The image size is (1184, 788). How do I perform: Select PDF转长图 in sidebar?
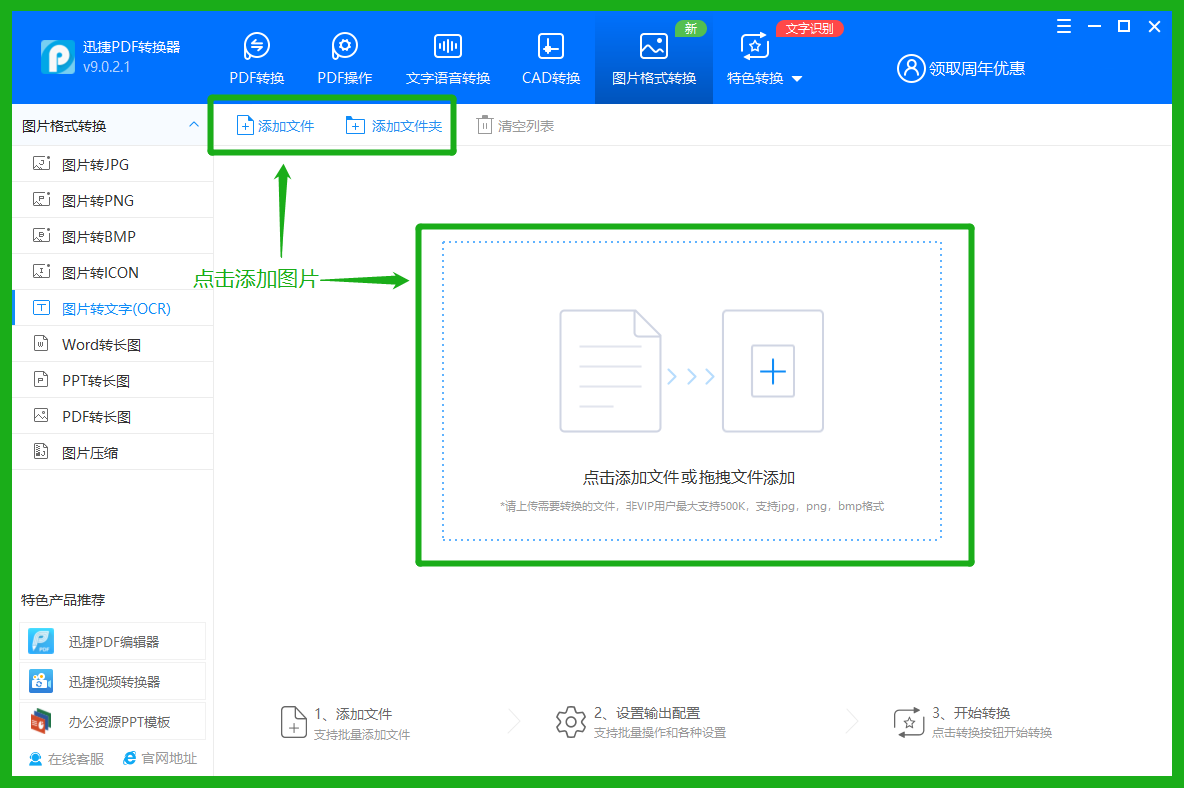click(113, 416)
